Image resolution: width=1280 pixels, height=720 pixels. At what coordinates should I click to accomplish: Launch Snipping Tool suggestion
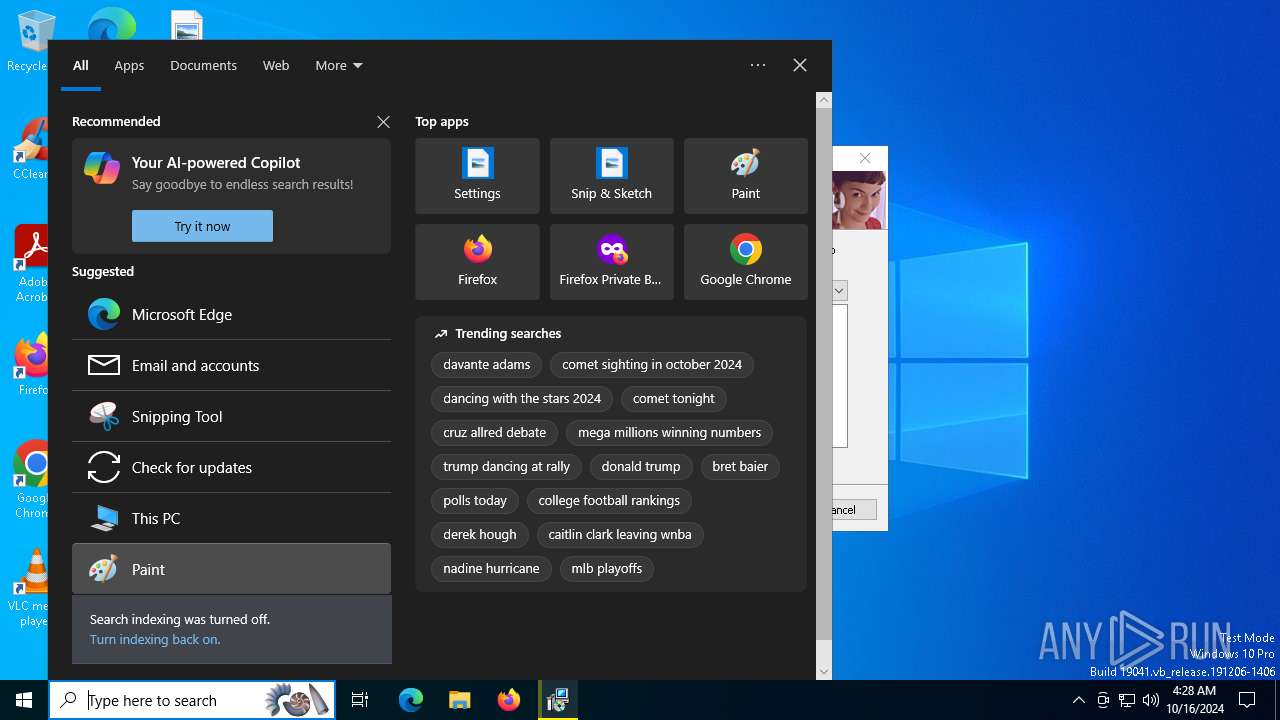click(231, 416)
